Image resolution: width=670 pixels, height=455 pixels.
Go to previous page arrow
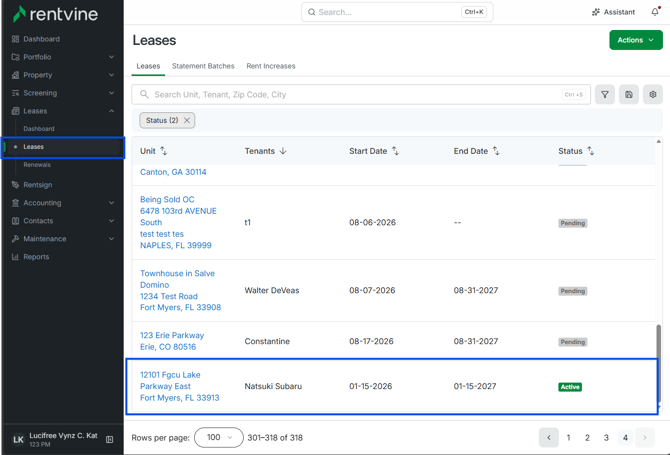pyautogui.click(x=549, y=437)
